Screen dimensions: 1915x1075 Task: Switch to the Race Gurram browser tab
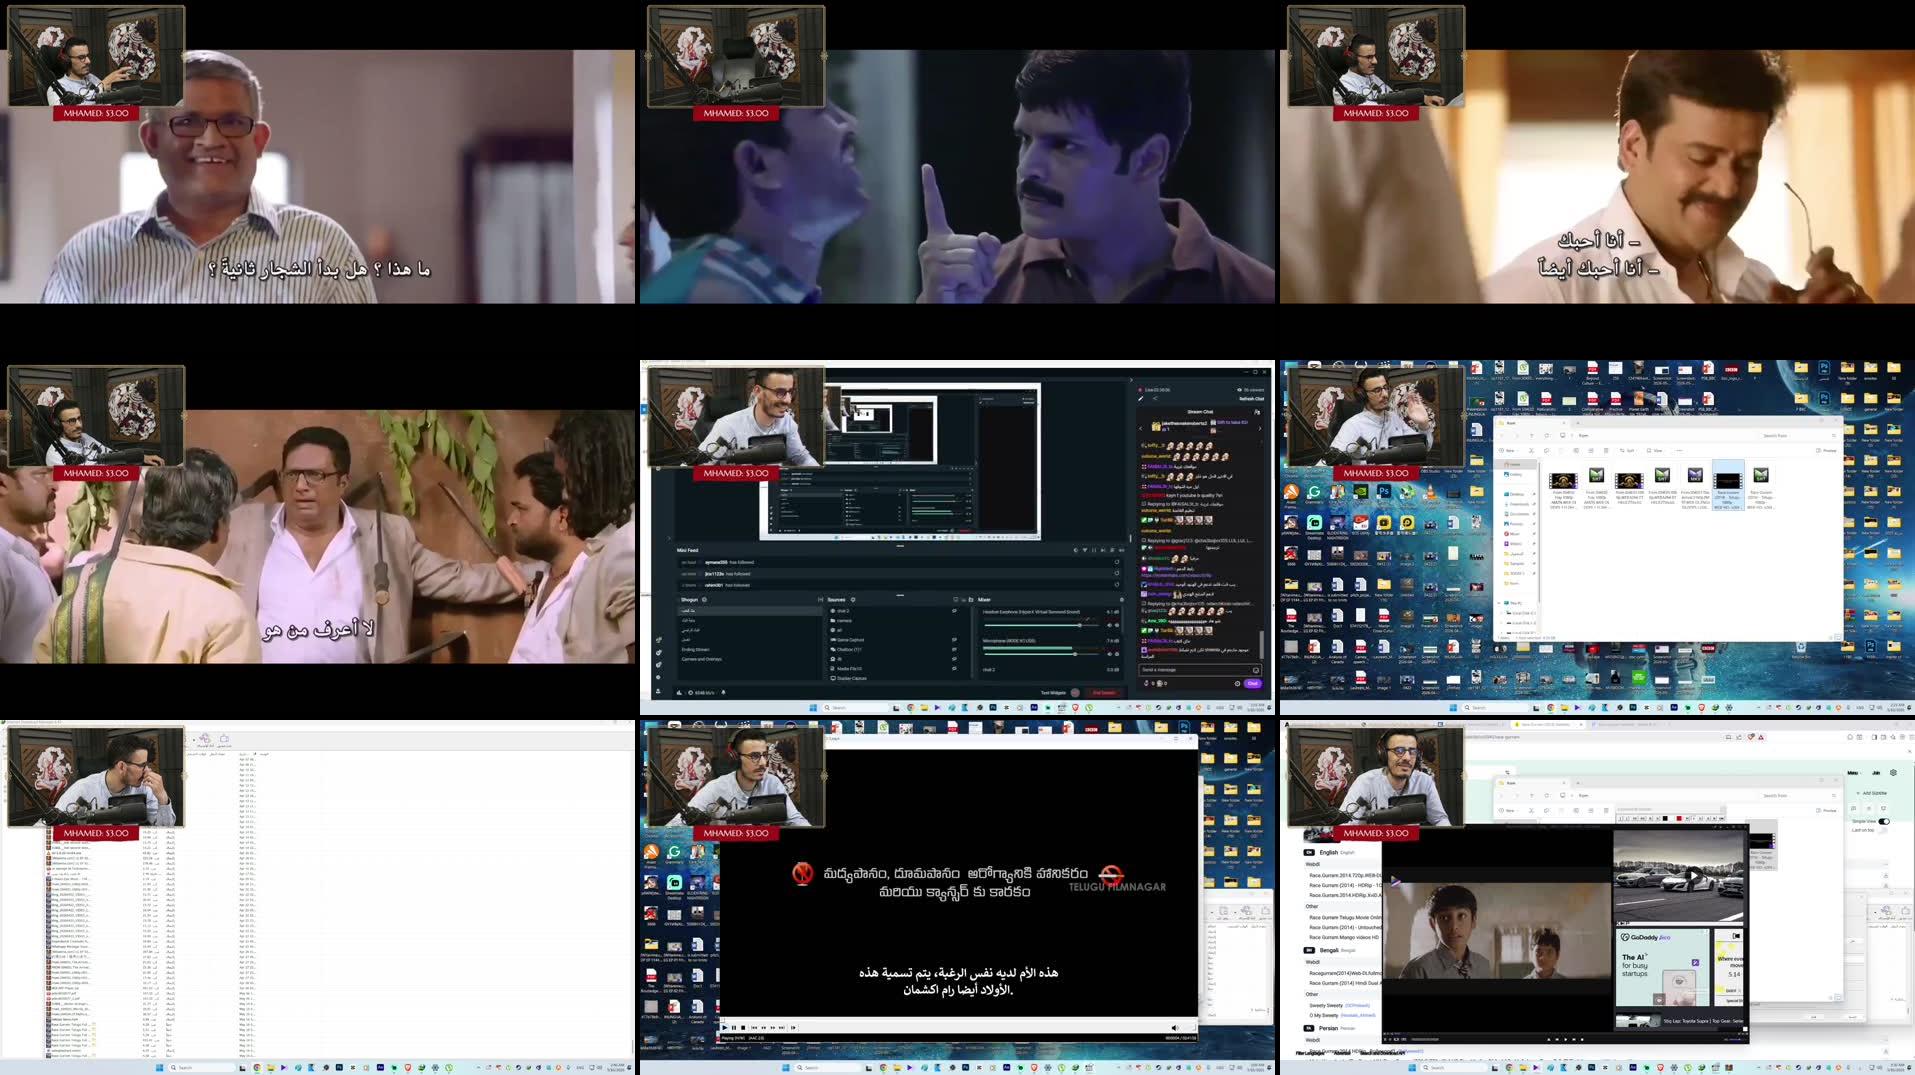(x=1547, y=724)
